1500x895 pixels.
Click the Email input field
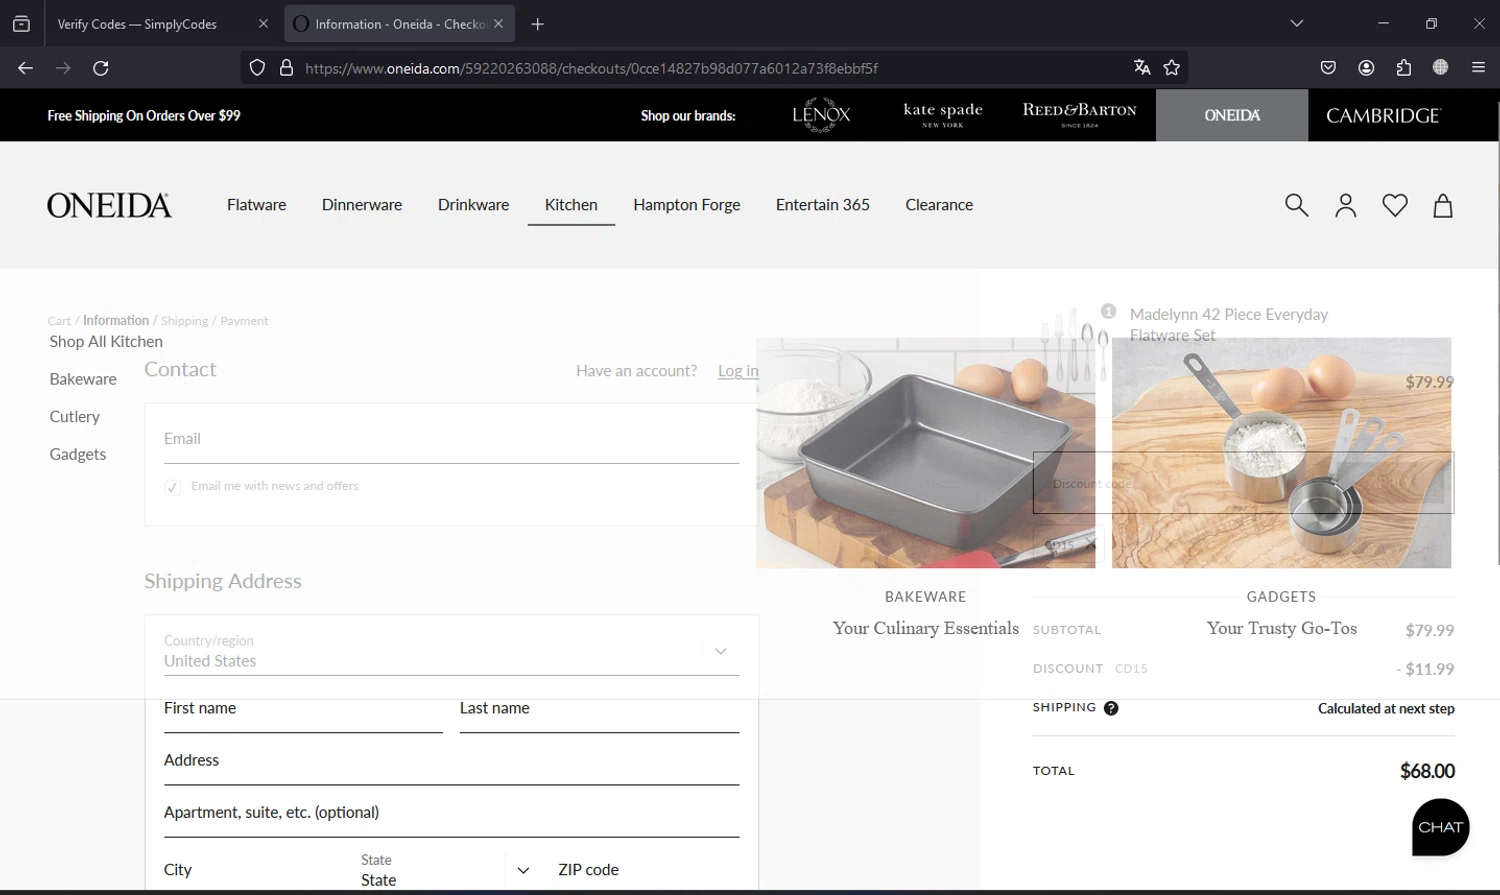pos(450,439)
